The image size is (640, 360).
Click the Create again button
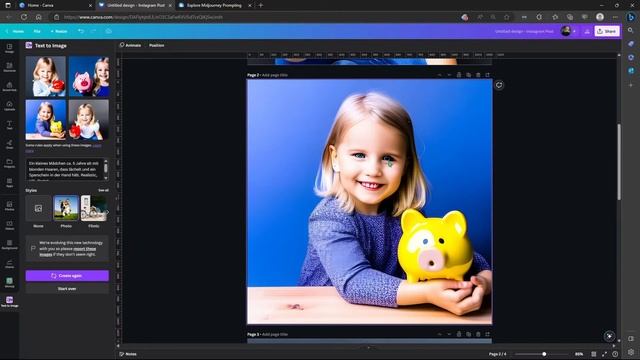coord(67,276)
